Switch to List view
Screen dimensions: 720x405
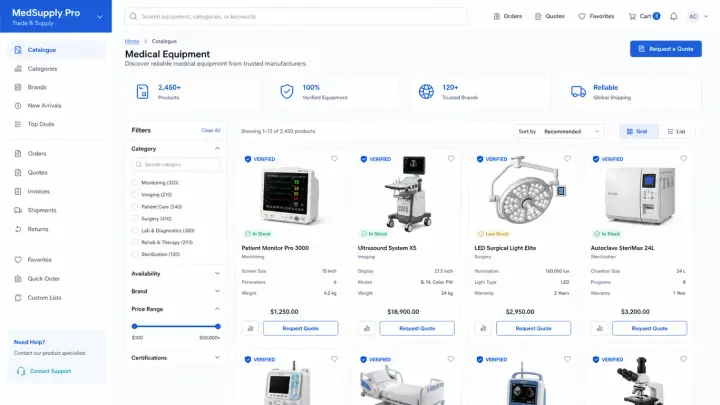pos(676,131)
